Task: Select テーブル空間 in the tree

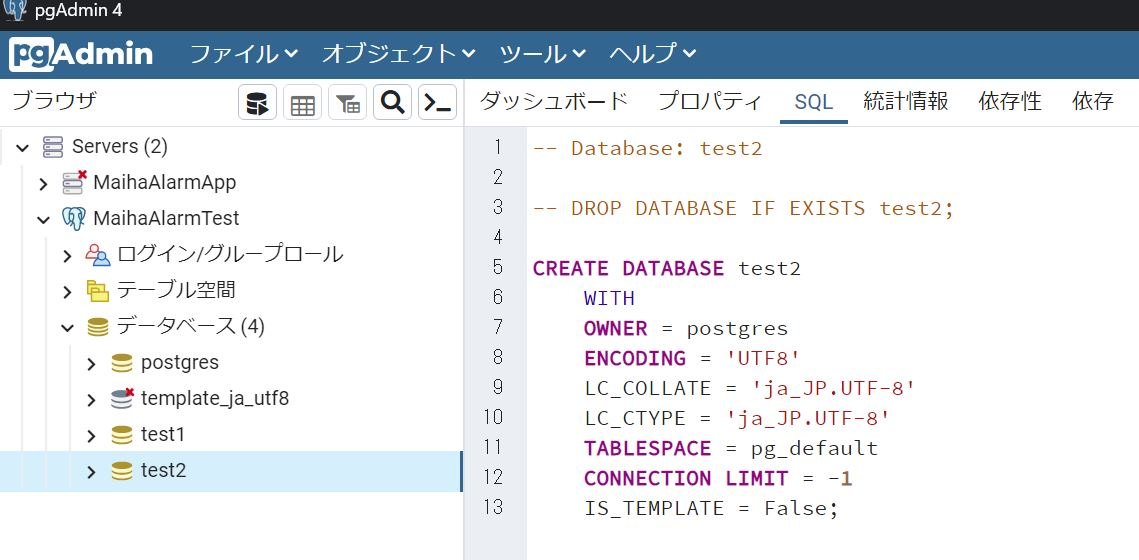Action: coord(176,291)
